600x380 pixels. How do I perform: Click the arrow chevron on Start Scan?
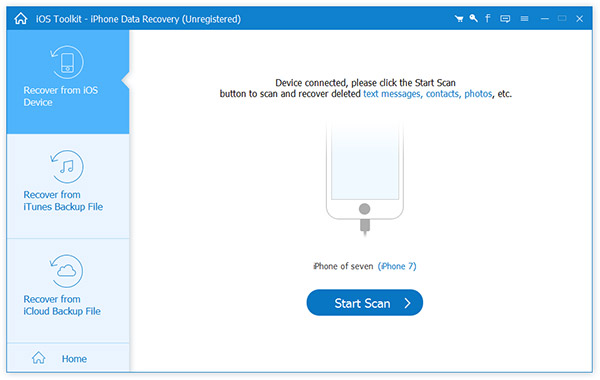coord(408,303)
